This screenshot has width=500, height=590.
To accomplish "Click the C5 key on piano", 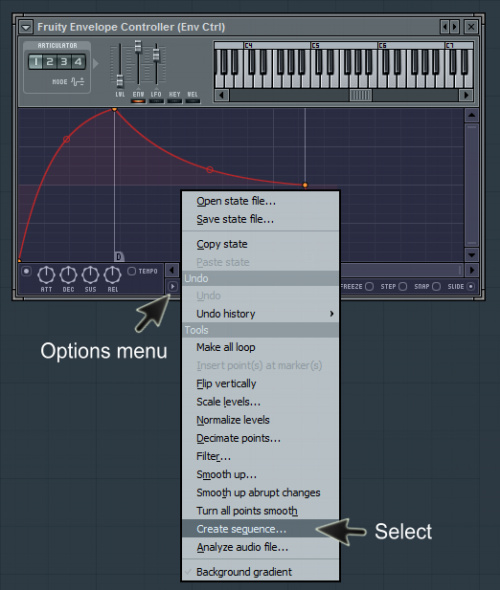I will [x=315, y=81].
